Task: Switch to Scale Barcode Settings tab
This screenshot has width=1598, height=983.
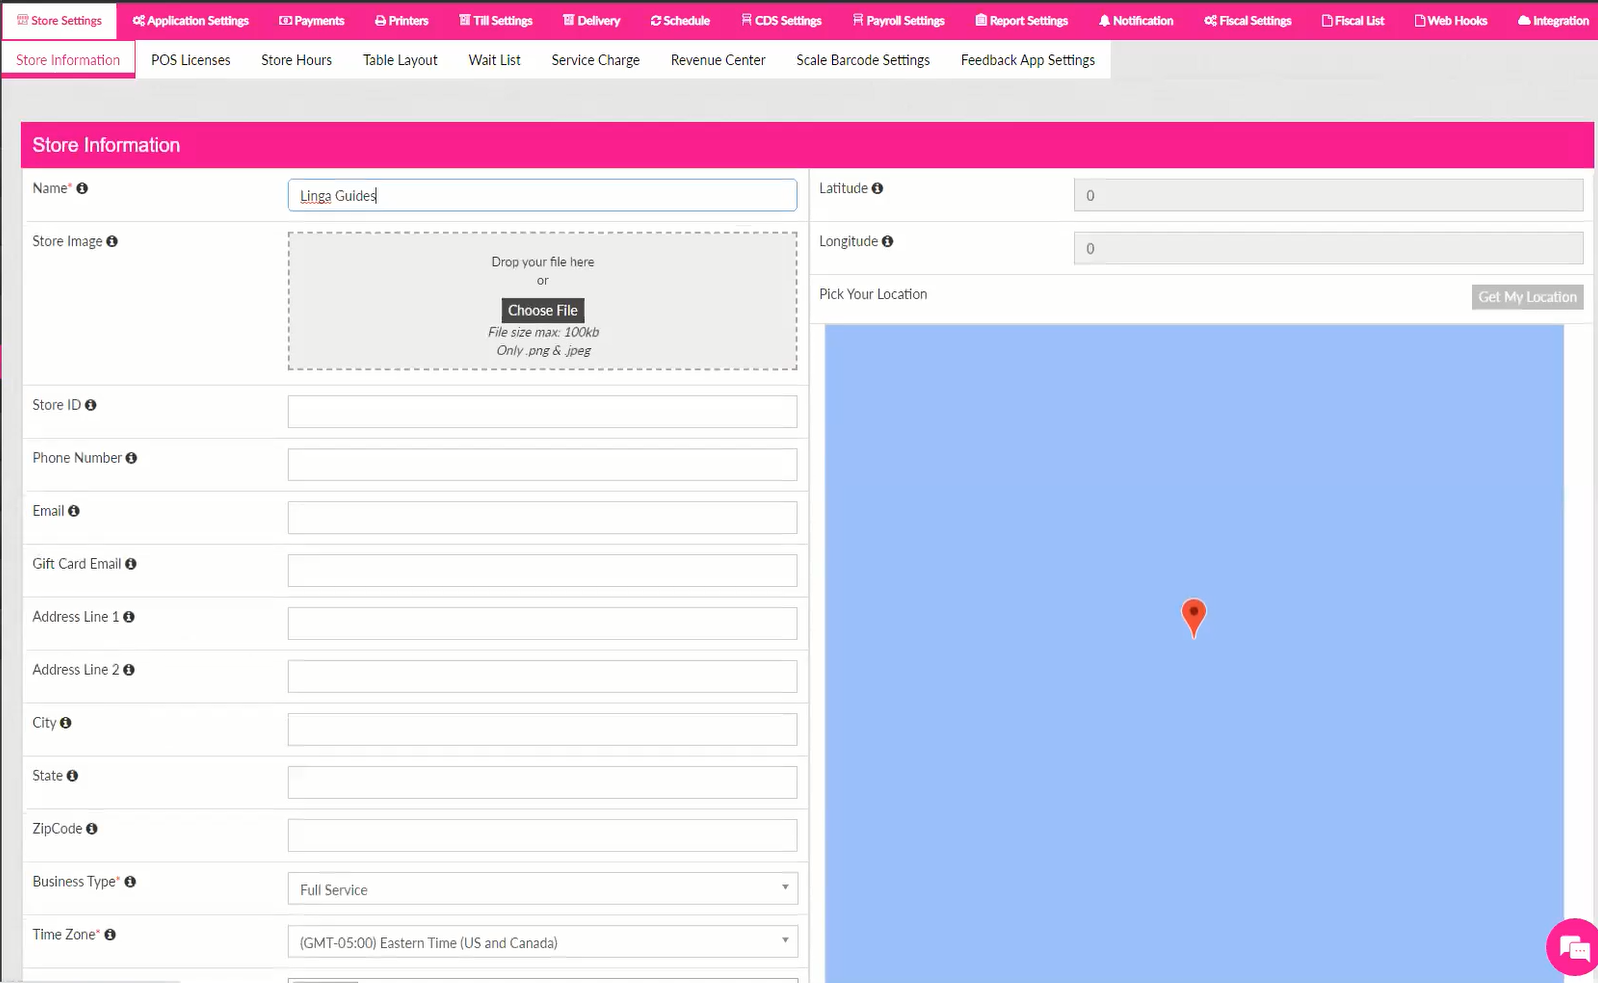Action: pos(863,60)
